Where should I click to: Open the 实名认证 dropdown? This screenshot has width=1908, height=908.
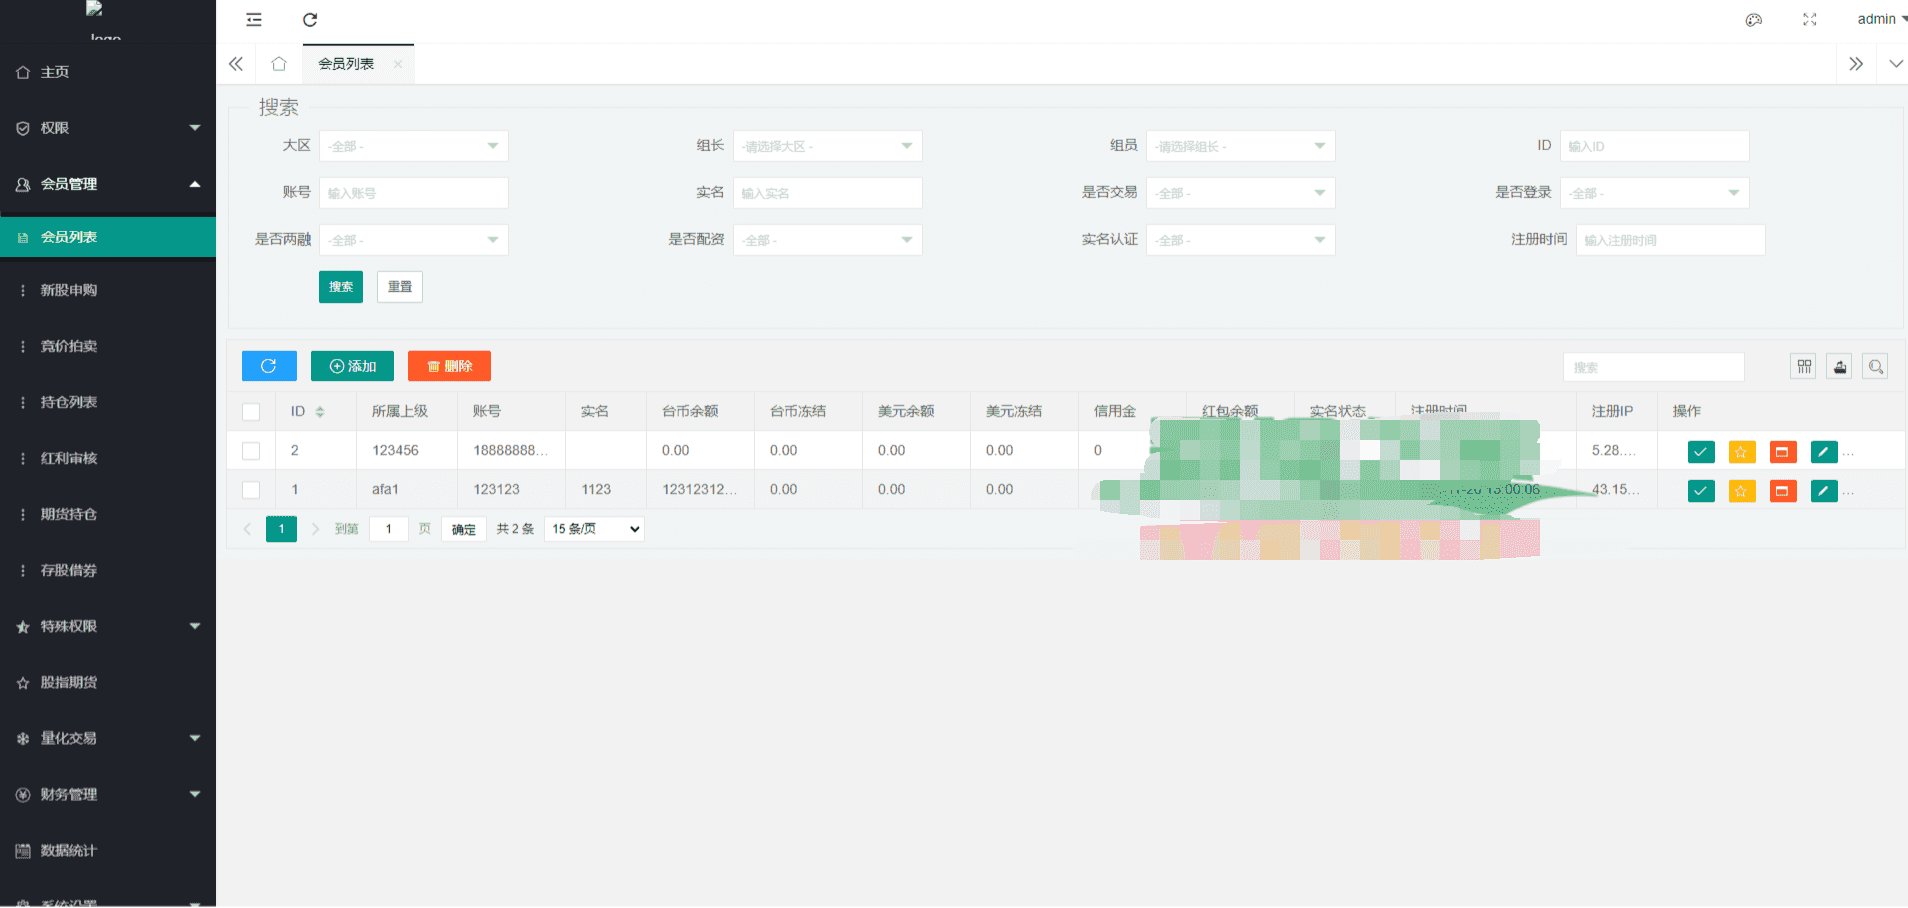[1241, 240]
